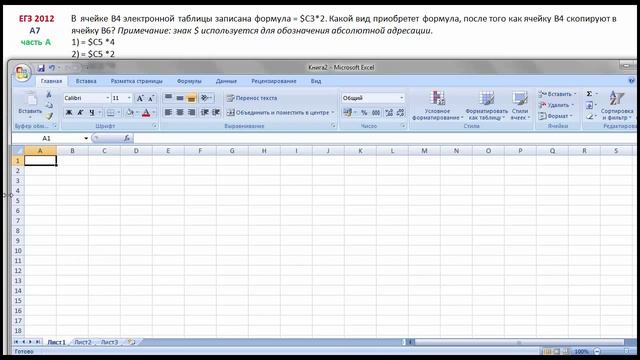Click the large Вставить paste icon
640x360 pixels.
[30, 99]
